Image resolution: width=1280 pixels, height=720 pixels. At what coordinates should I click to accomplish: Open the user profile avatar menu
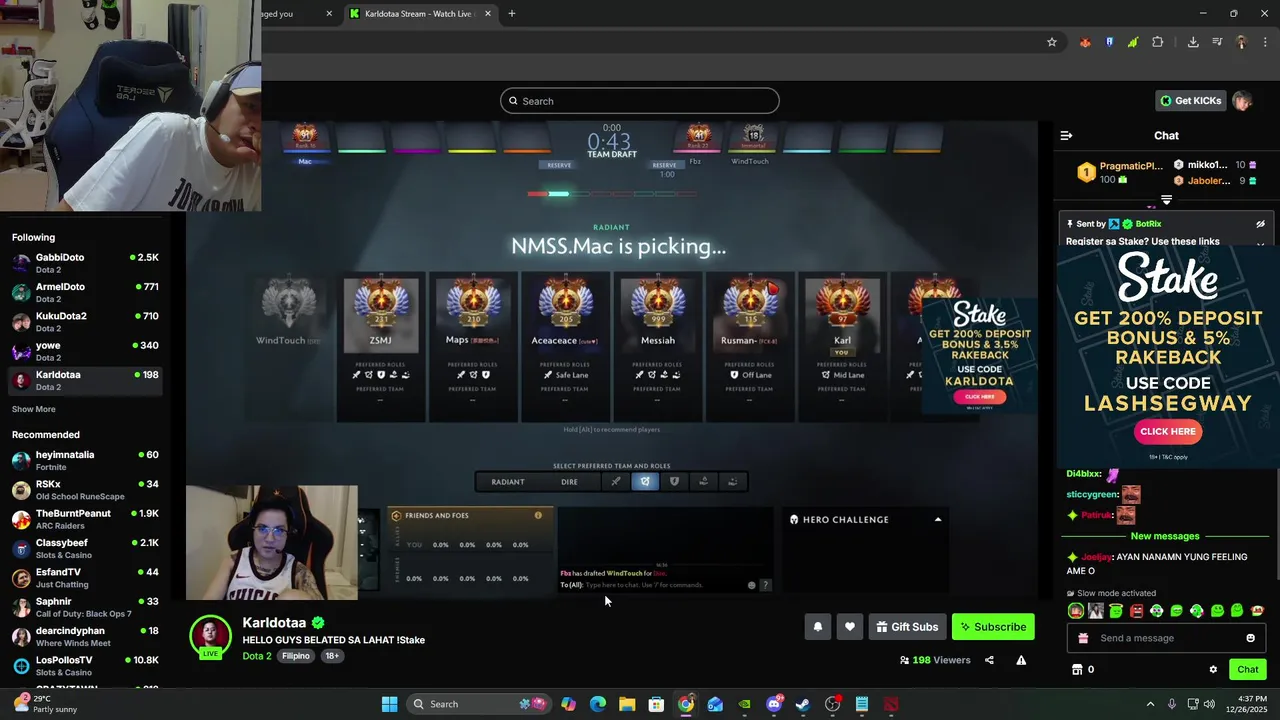click(1242, 101)
